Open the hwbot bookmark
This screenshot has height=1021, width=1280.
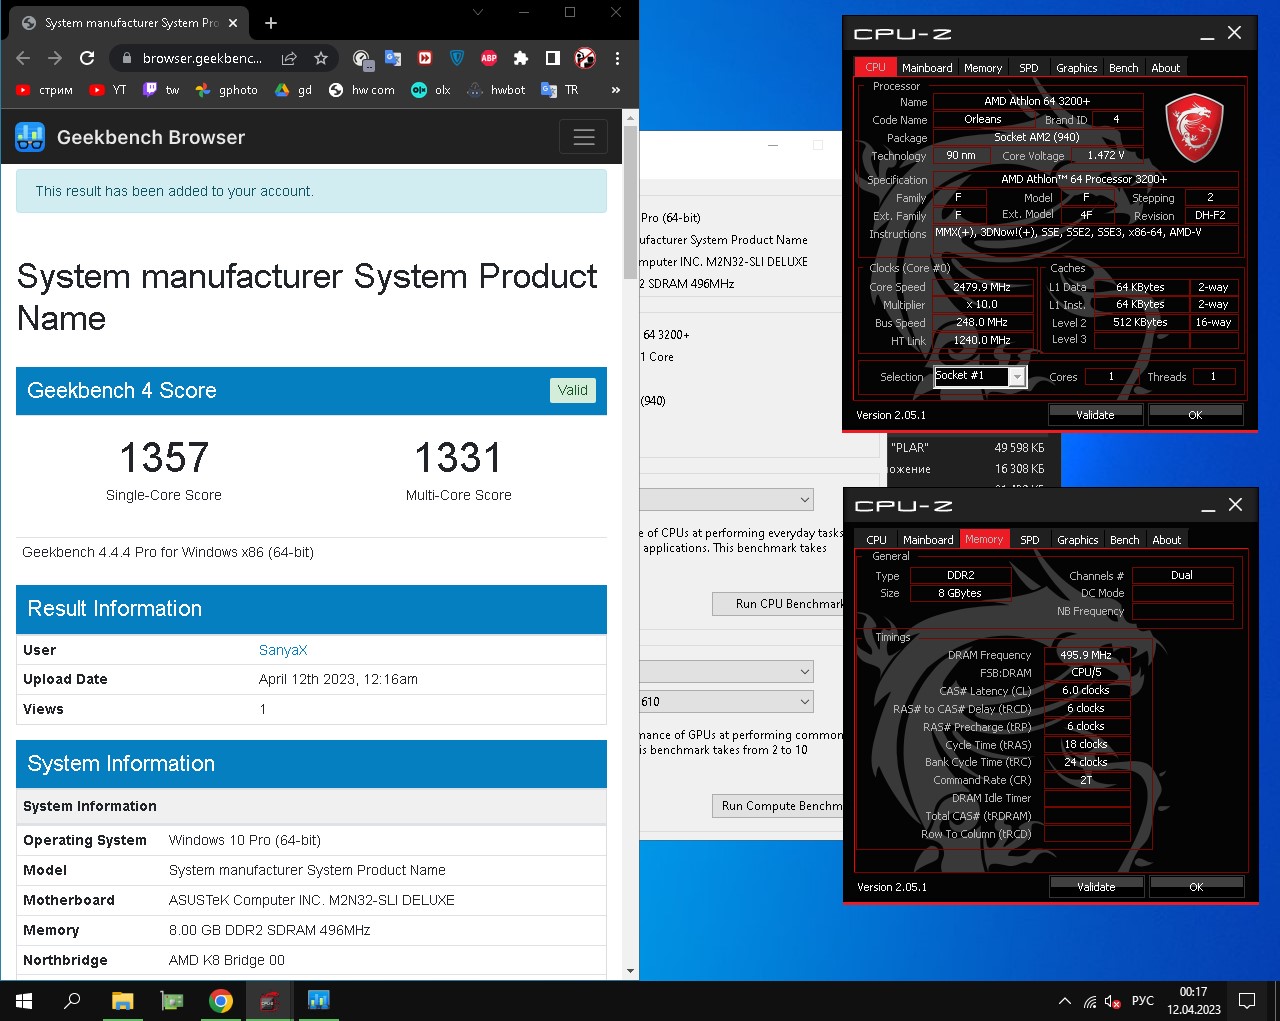[x=496, y=90]
